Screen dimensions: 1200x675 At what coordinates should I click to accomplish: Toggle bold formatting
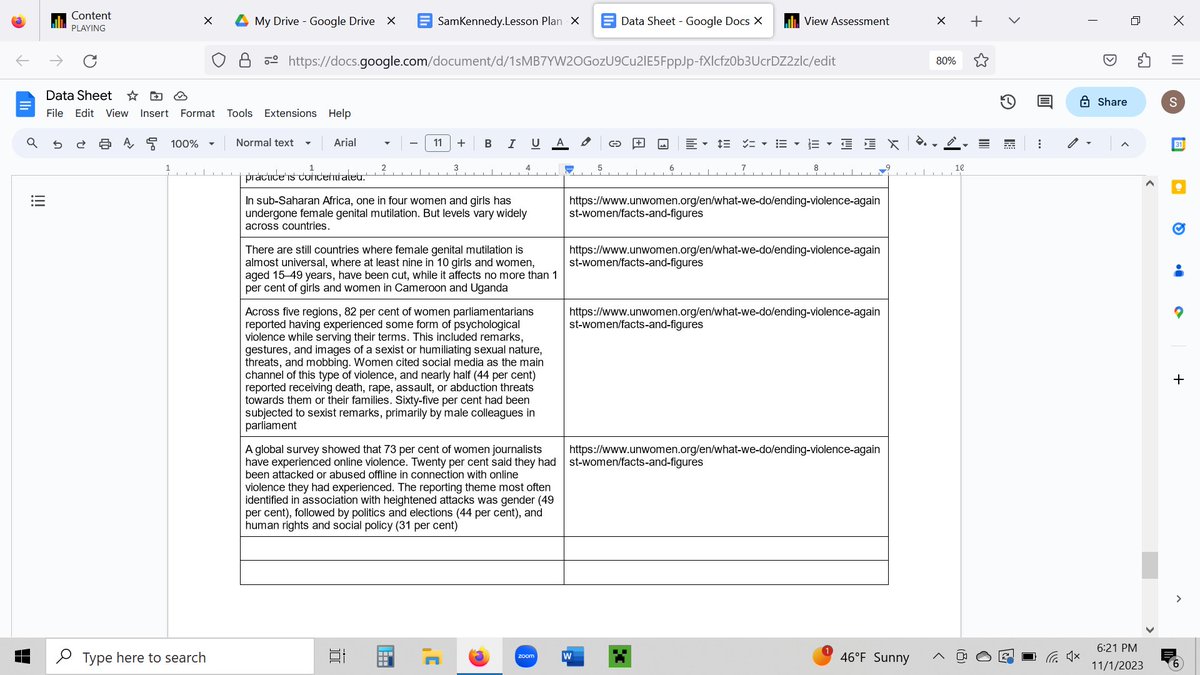pyautogui.click(x=488, y=143)
